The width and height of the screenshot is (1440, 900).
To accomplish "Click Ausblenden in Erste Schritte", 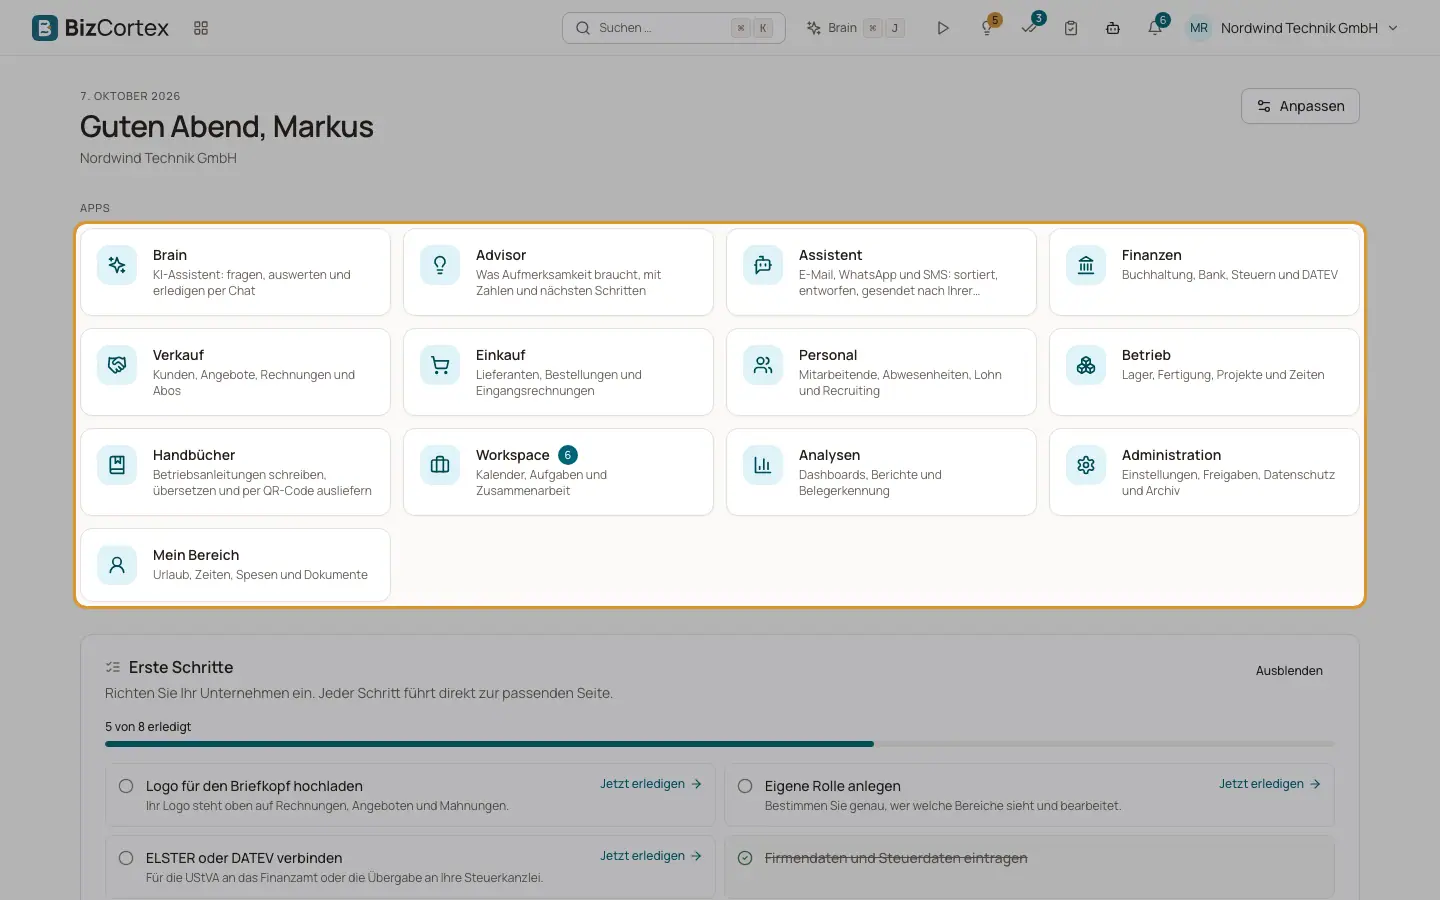I will [1289, 671].
